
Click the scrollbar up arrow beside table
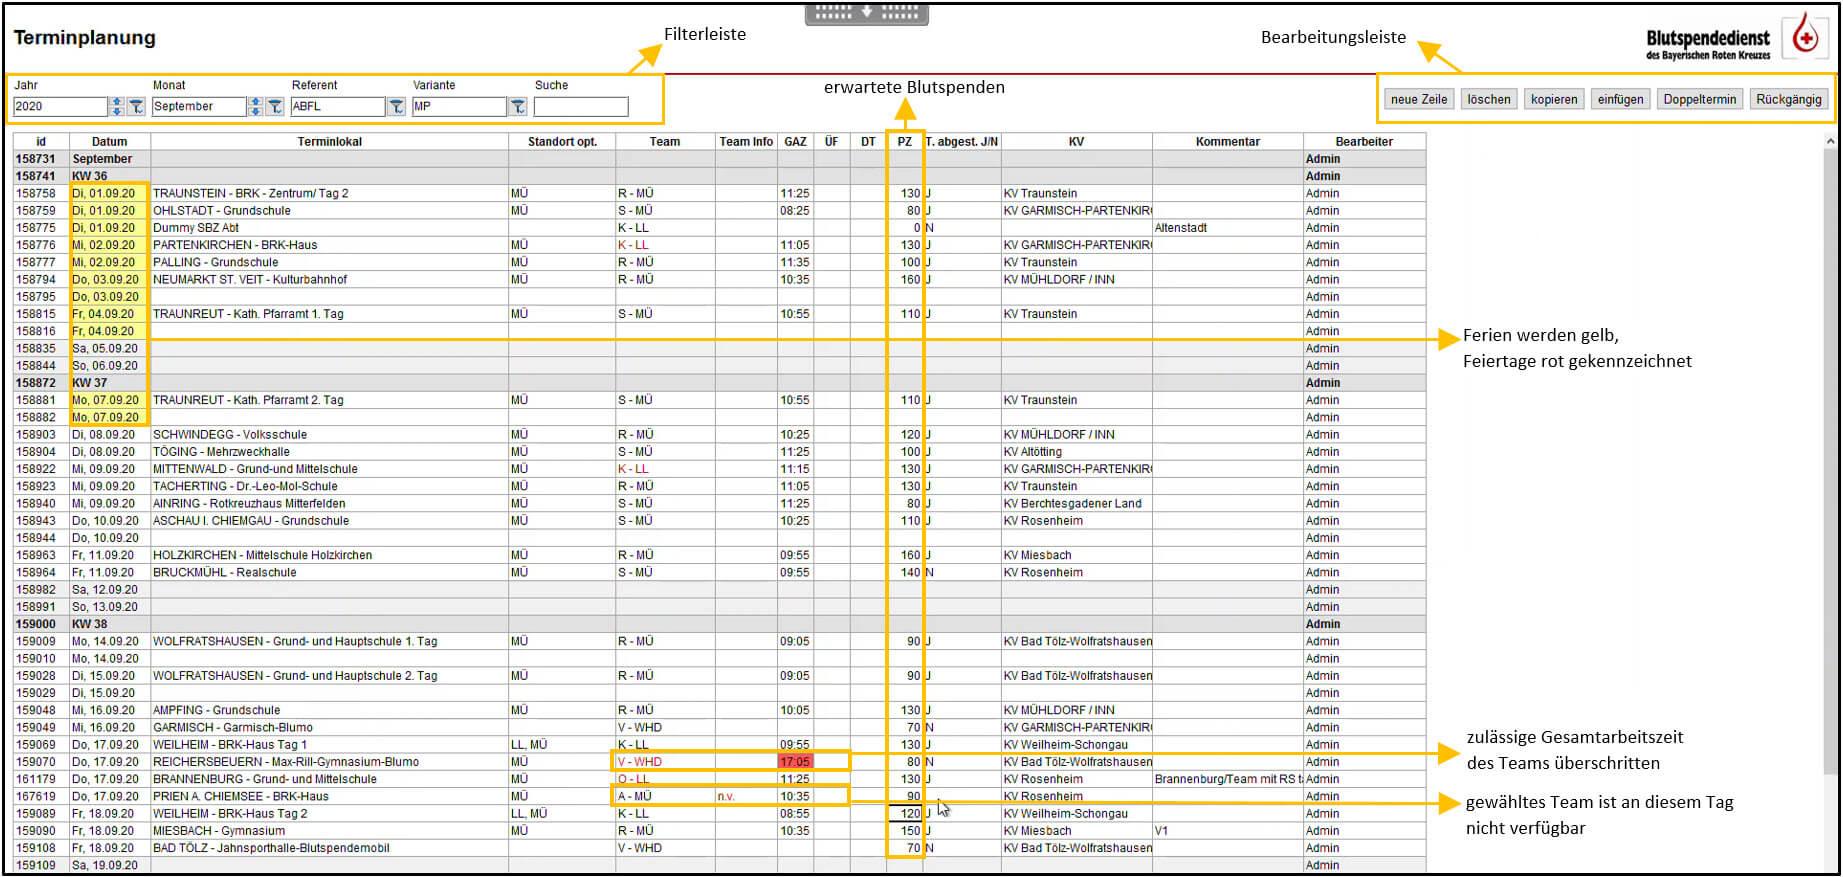pos(1830,142)
